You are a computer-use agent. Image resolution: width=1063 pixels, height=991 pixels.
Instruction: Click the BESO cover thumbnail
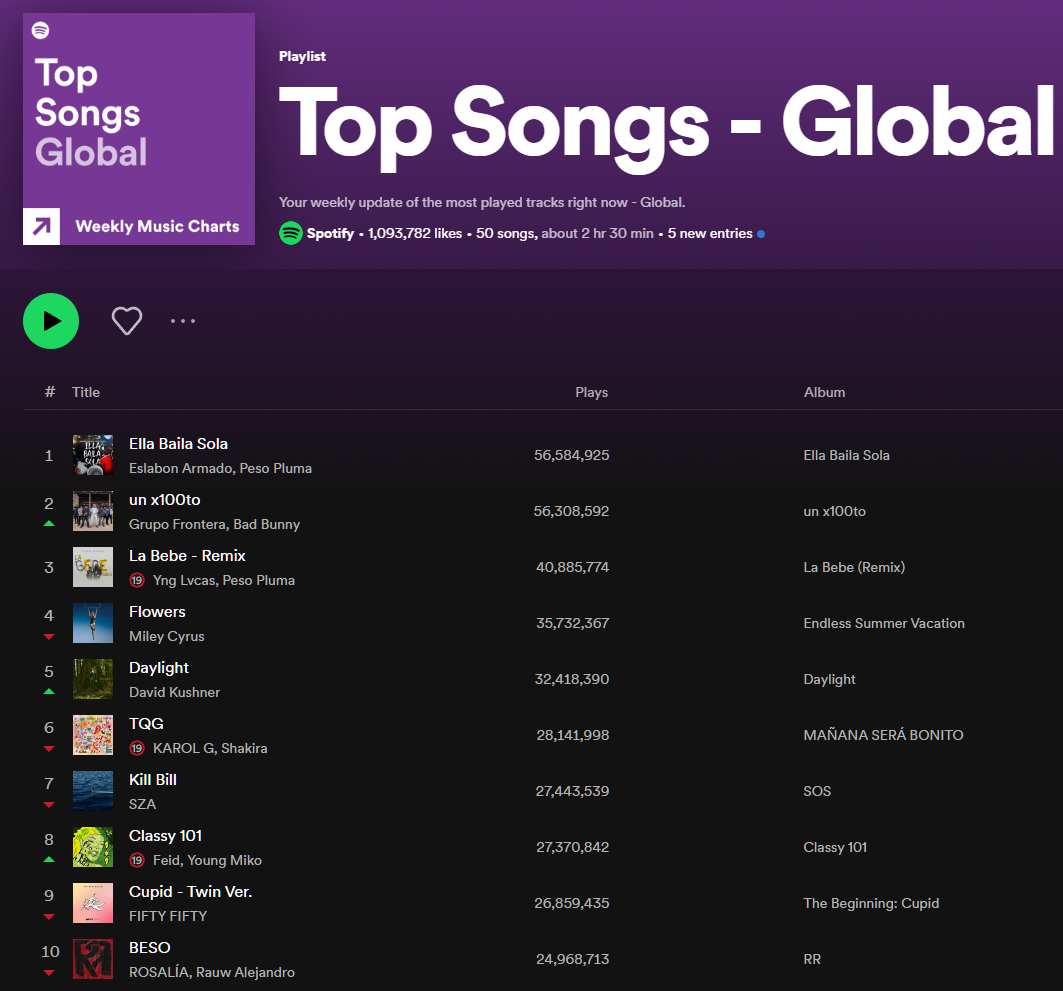[x=93, y=959]
